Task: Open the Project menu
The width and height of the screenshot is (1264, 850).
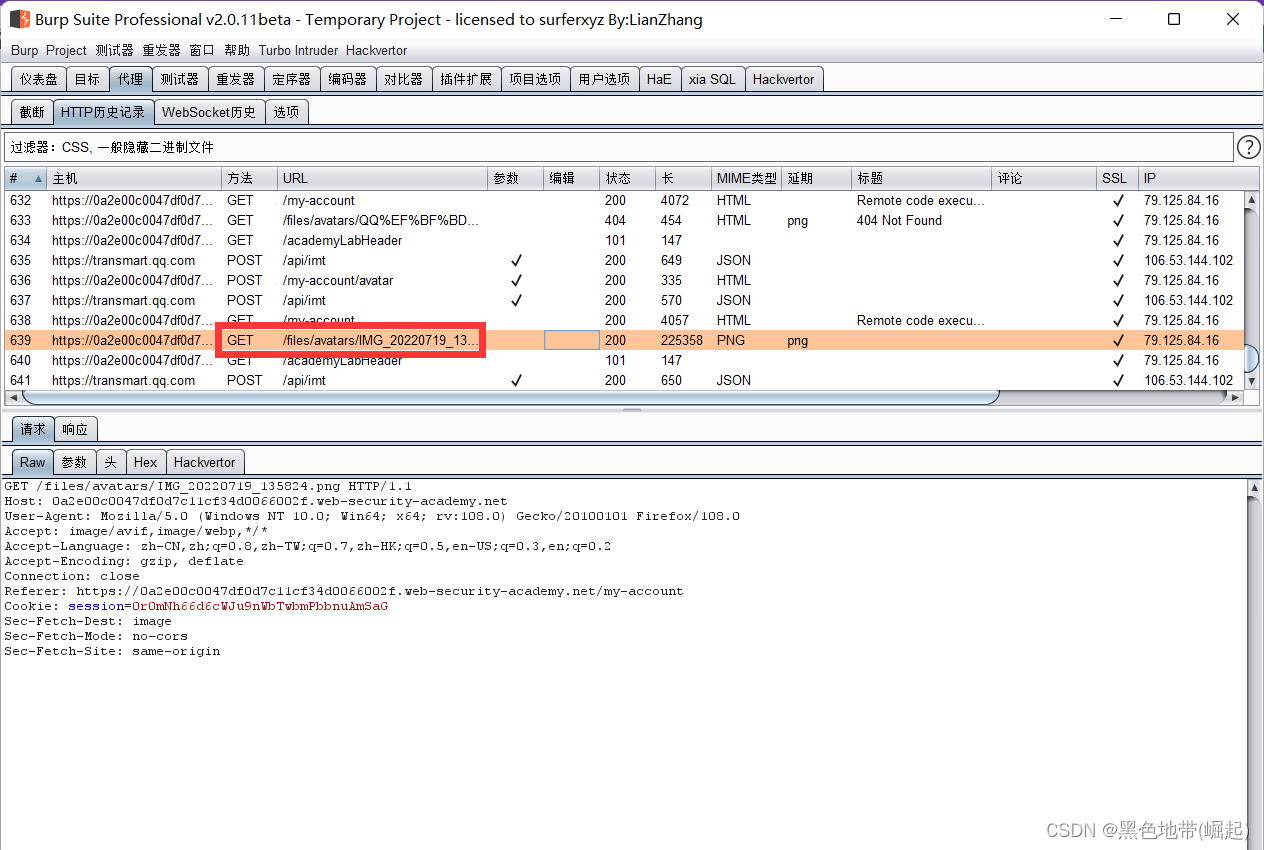Action: tap(67, 50)
